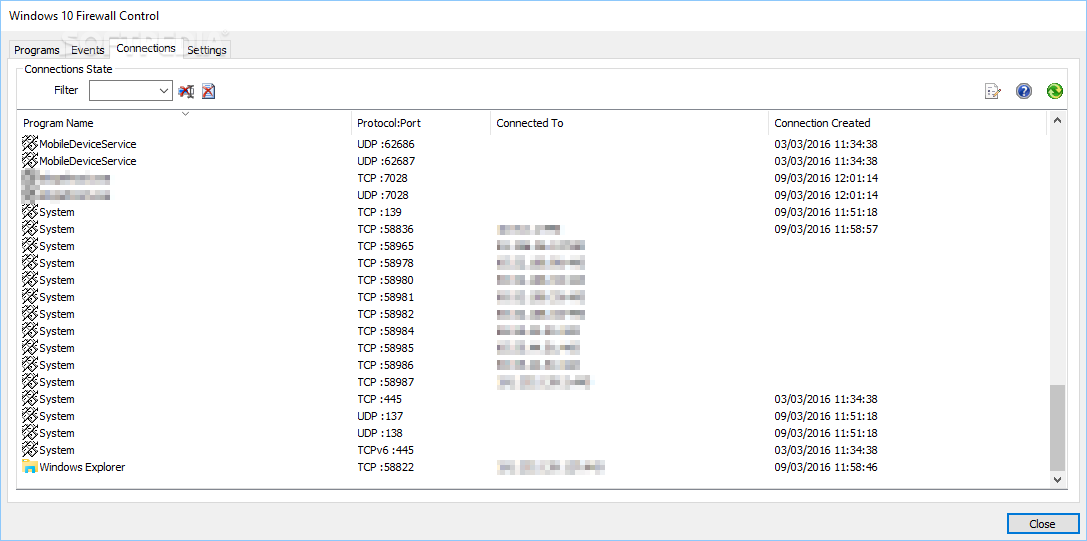Click the System icon in TCP :58987 row

point(30,382)
